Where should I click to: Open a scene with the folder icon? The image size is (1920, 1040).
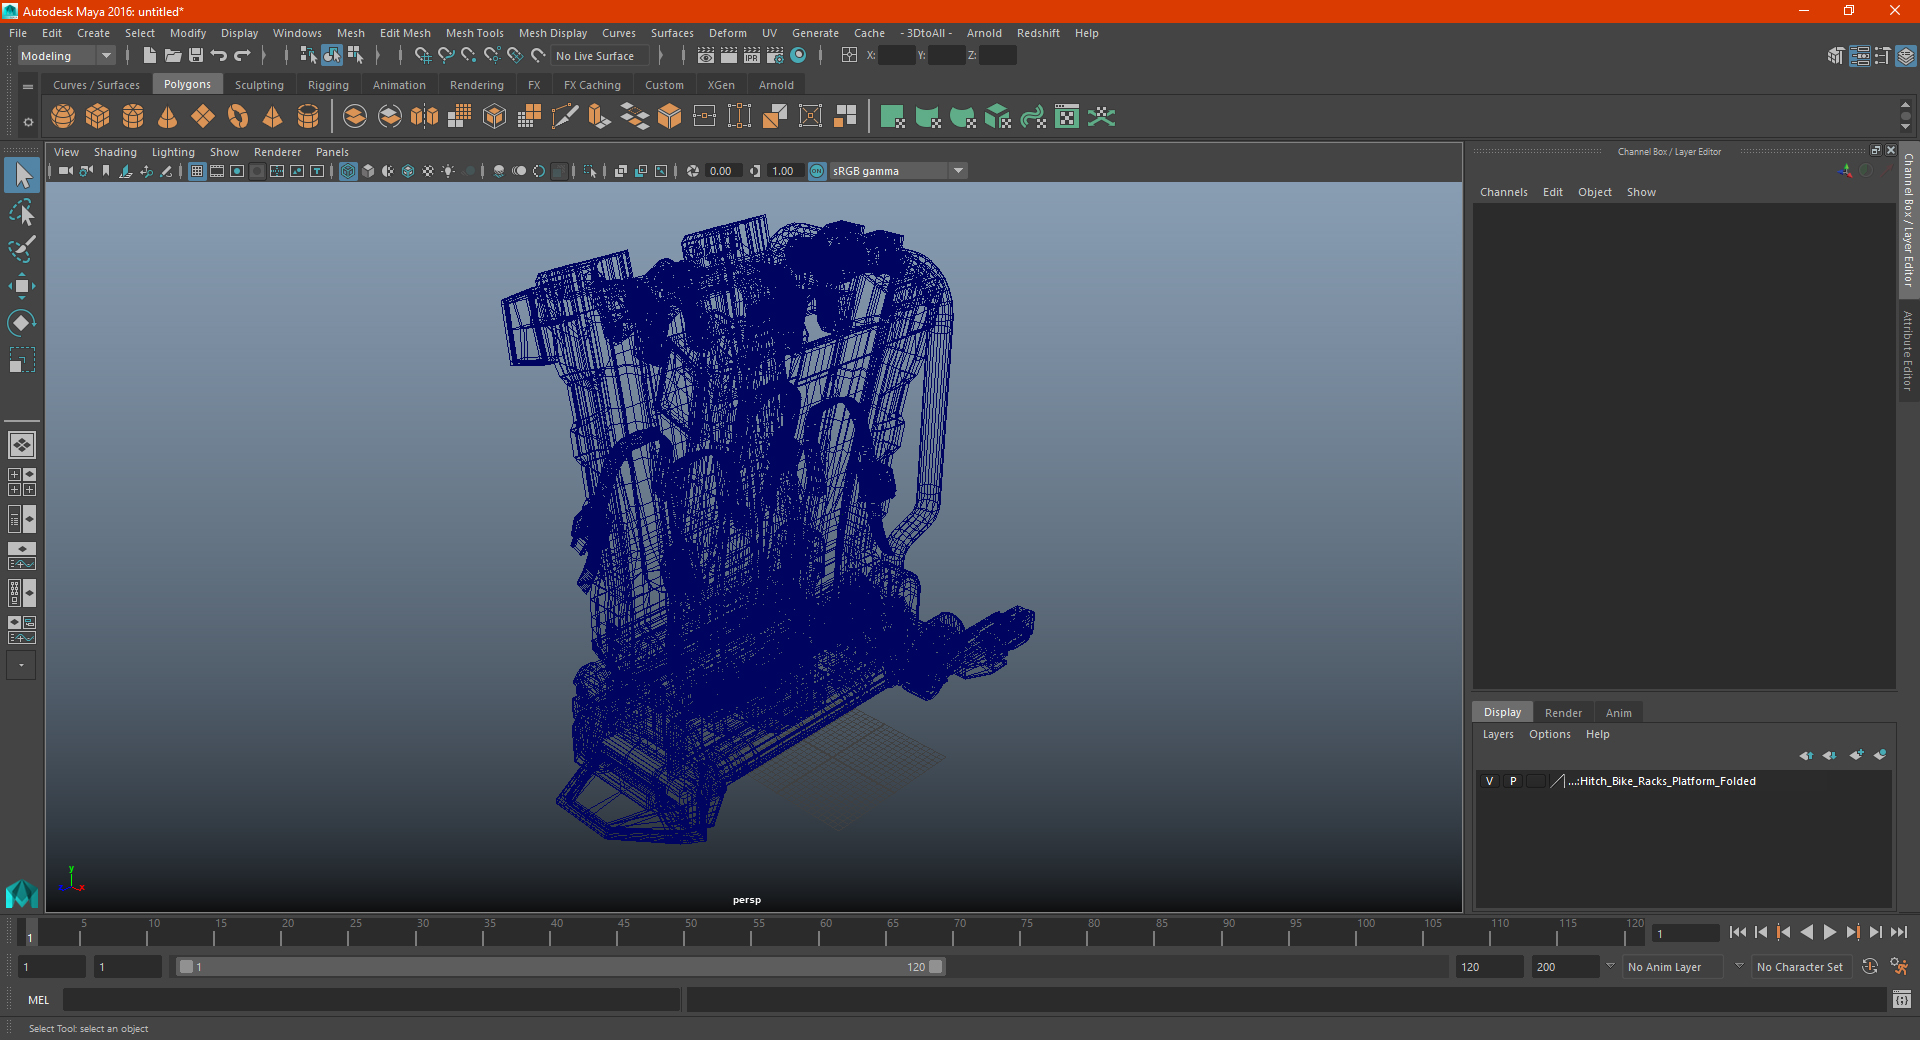[x=173, y=56]
